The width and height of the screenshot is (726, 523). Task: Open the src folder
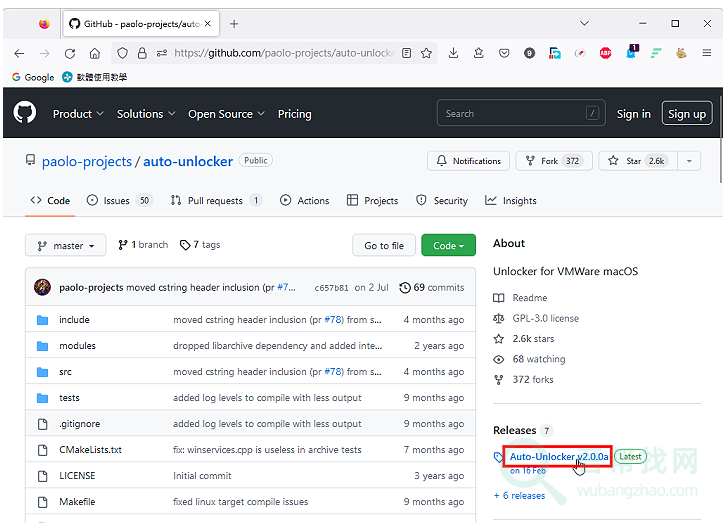point(65,372)
